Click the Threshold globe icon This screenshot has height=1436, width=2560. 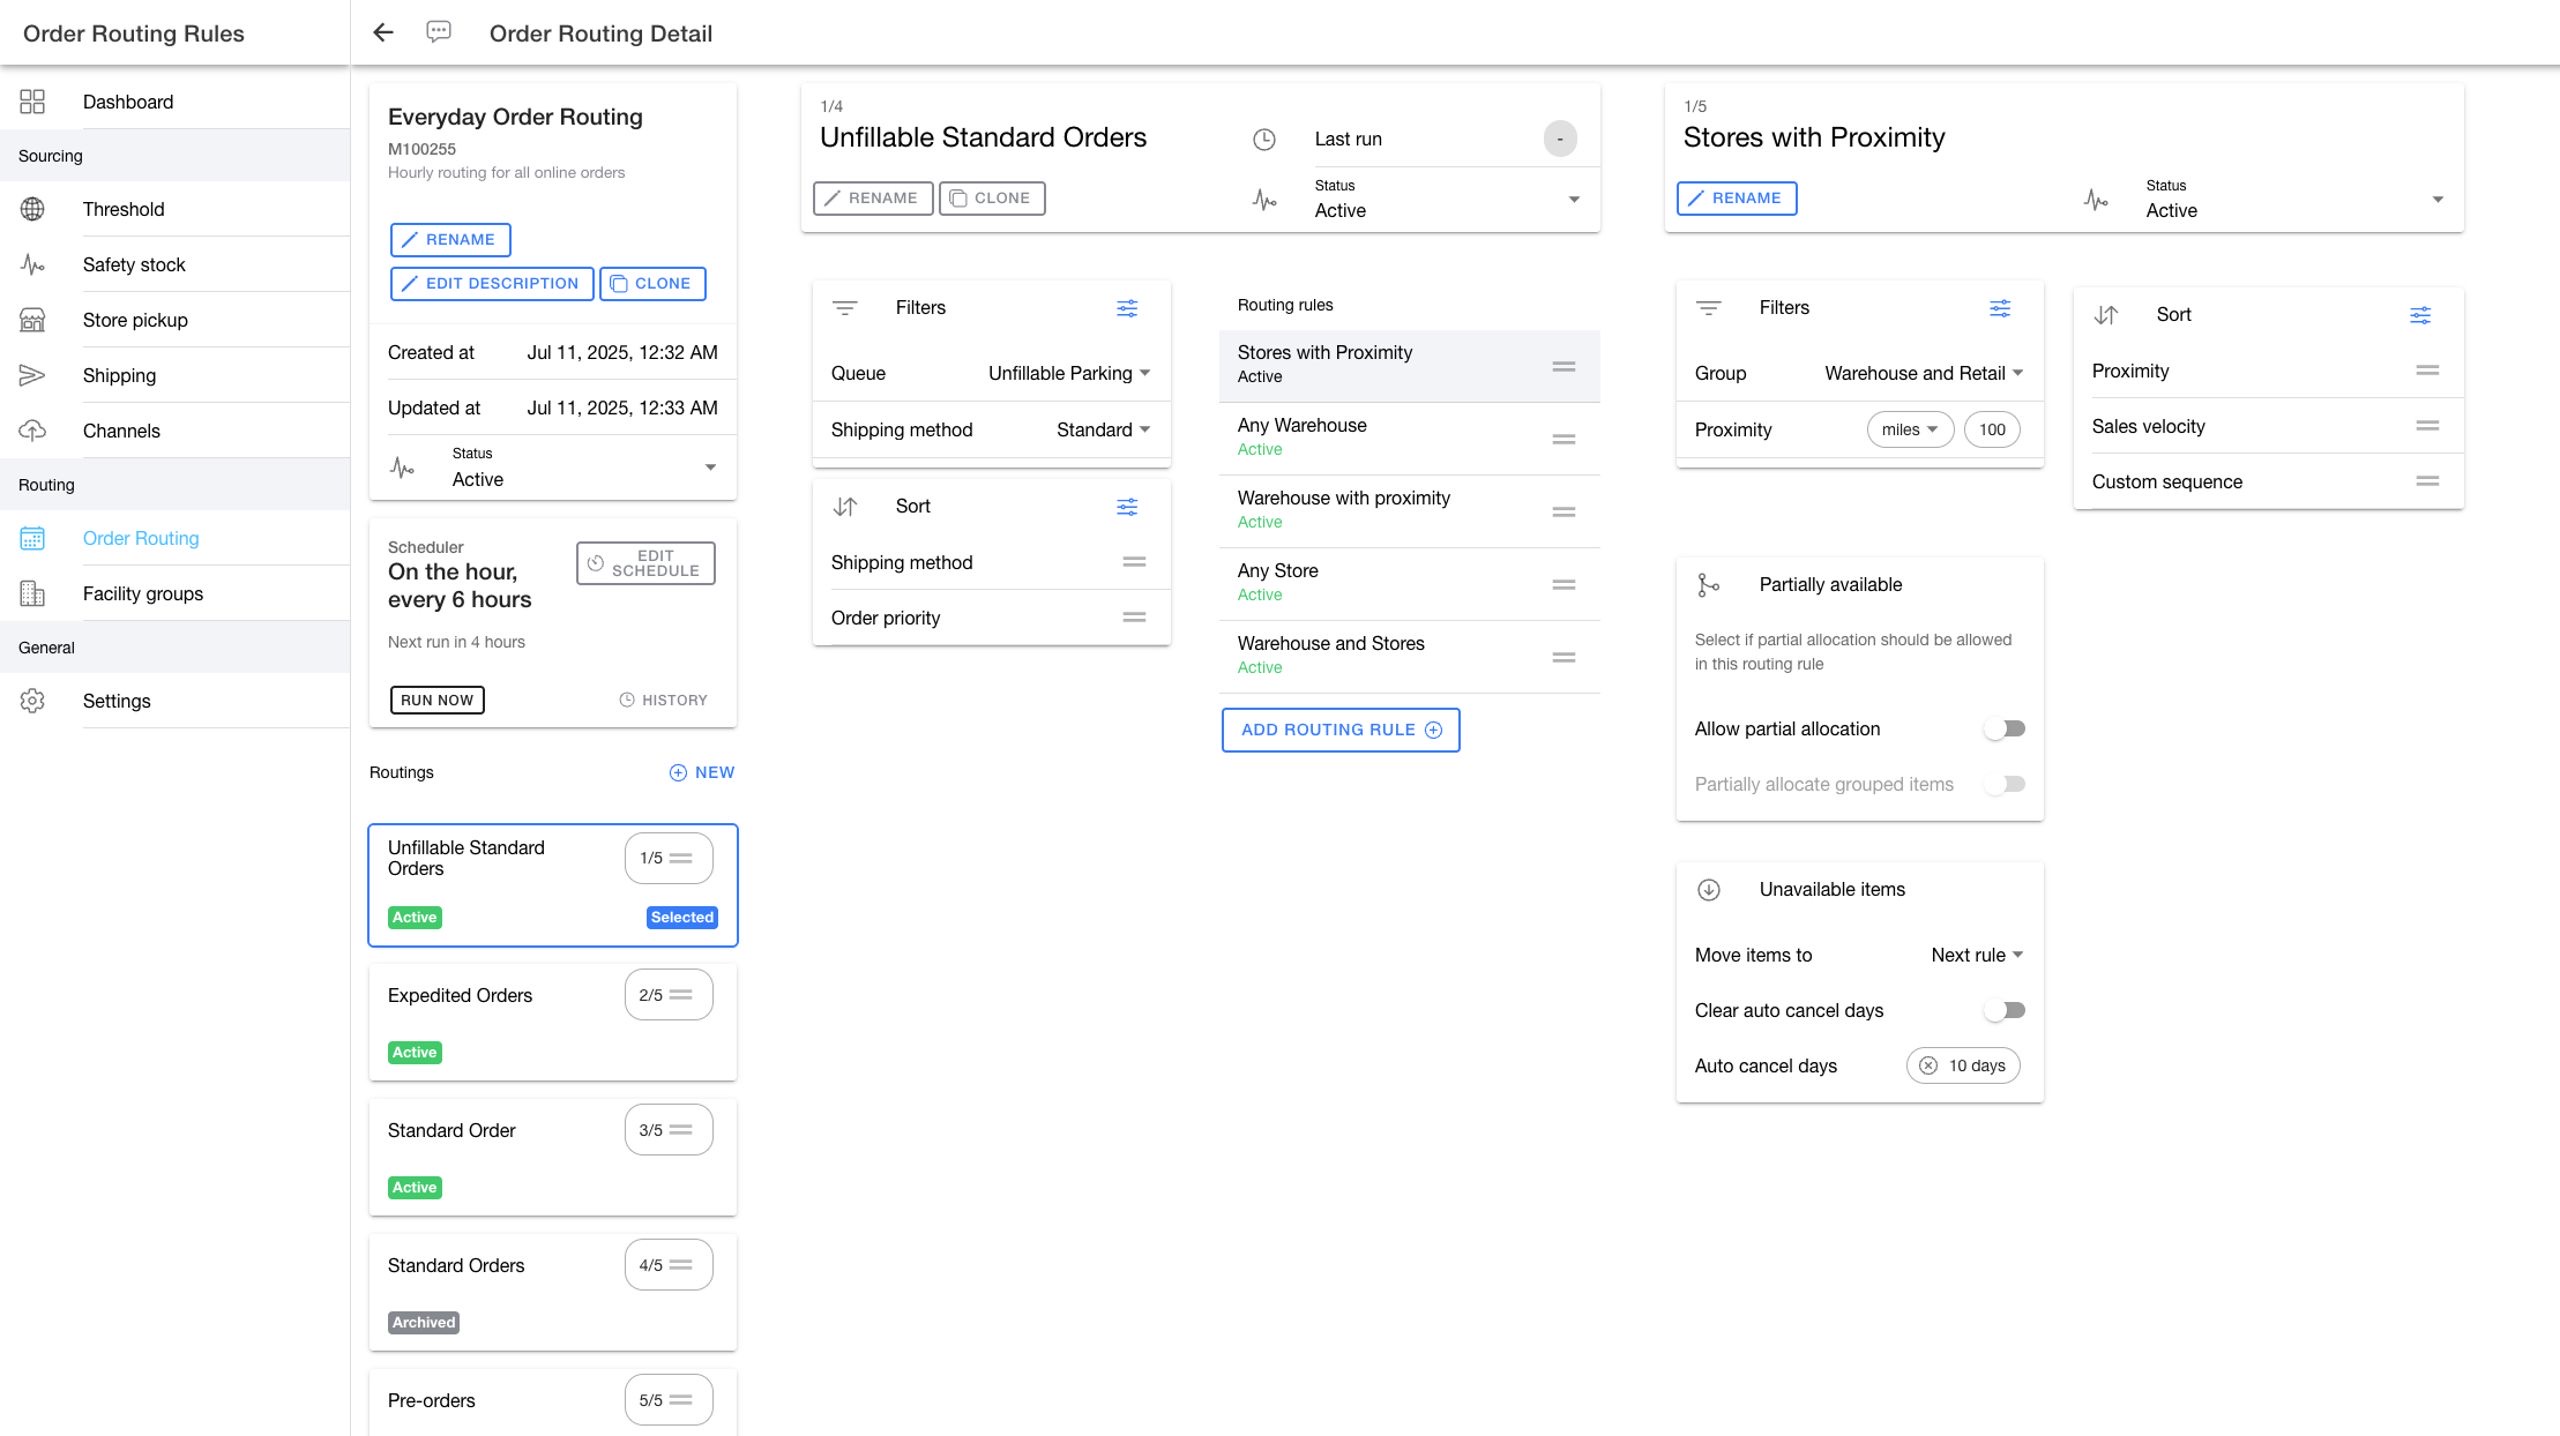pyautogui.click(x=32, y=209)
